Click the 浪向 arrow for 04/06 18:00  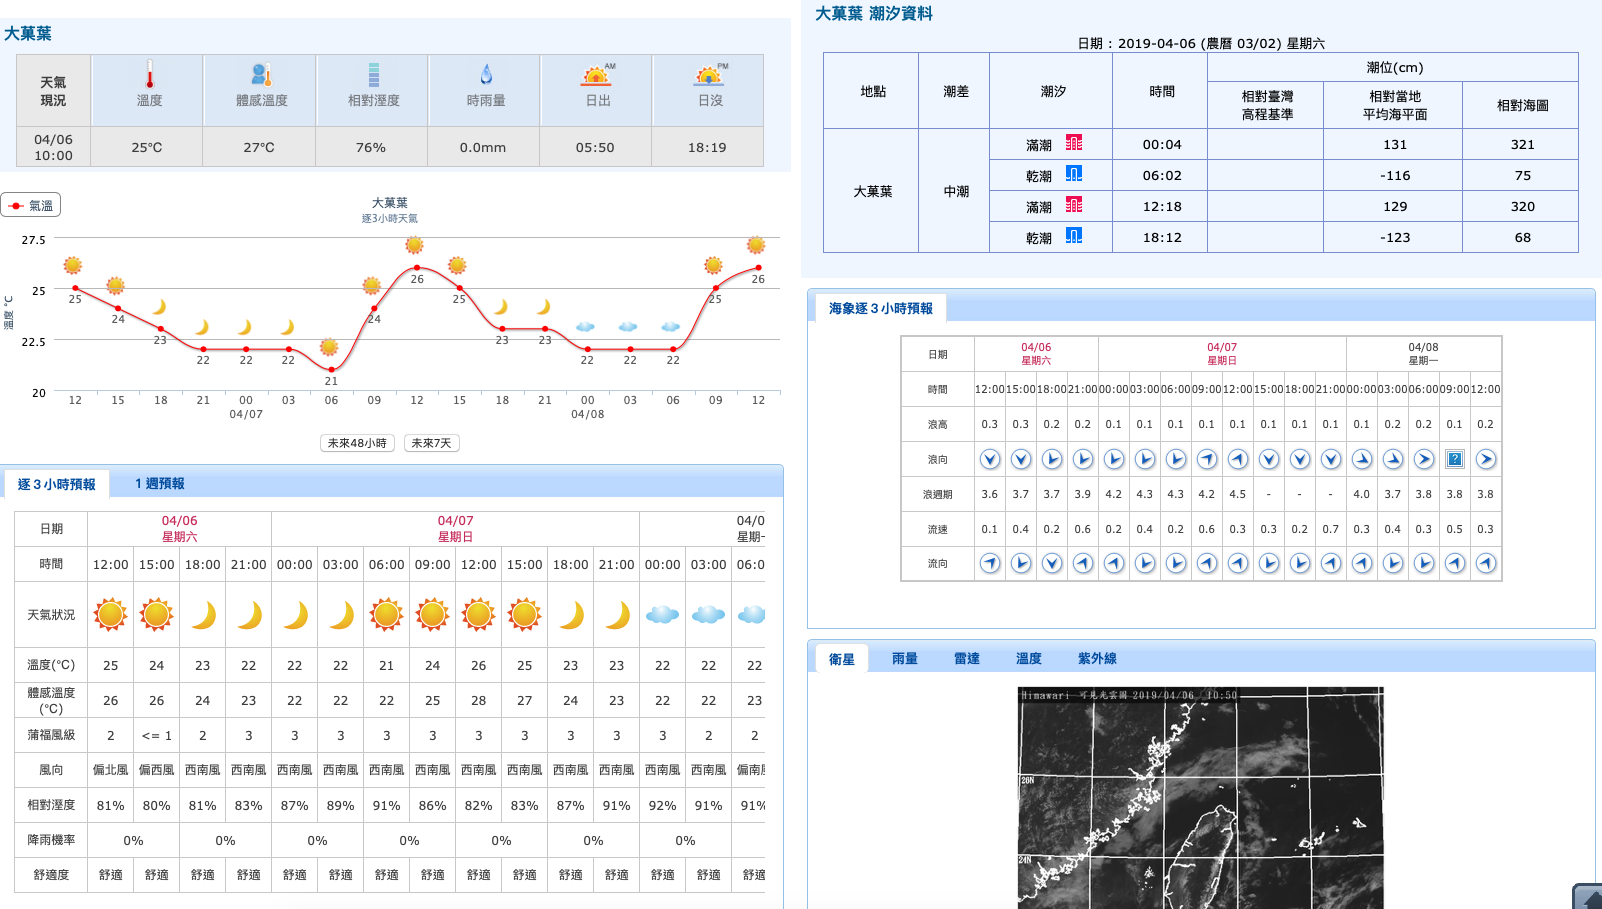coord(1052,459)
